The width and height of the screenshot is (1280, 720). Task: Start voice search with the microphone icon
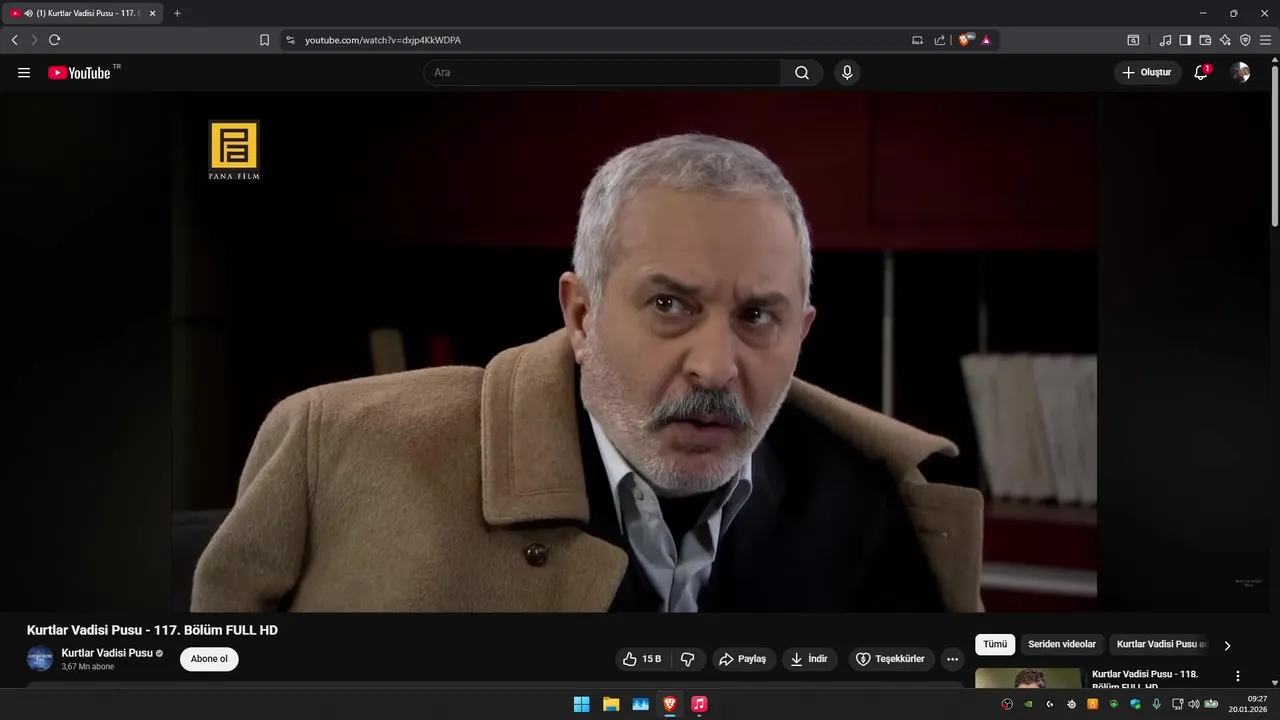coord(847,73)
